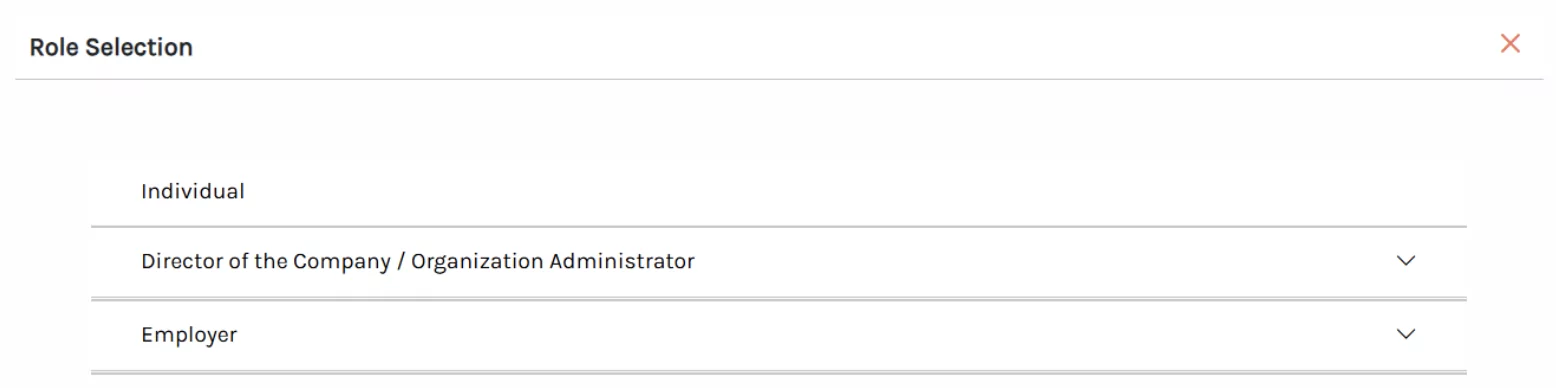The height and width of the screenshot is (388, 1556).
Task: Show sub-options under Employer
Action: tap(1406, 334)
